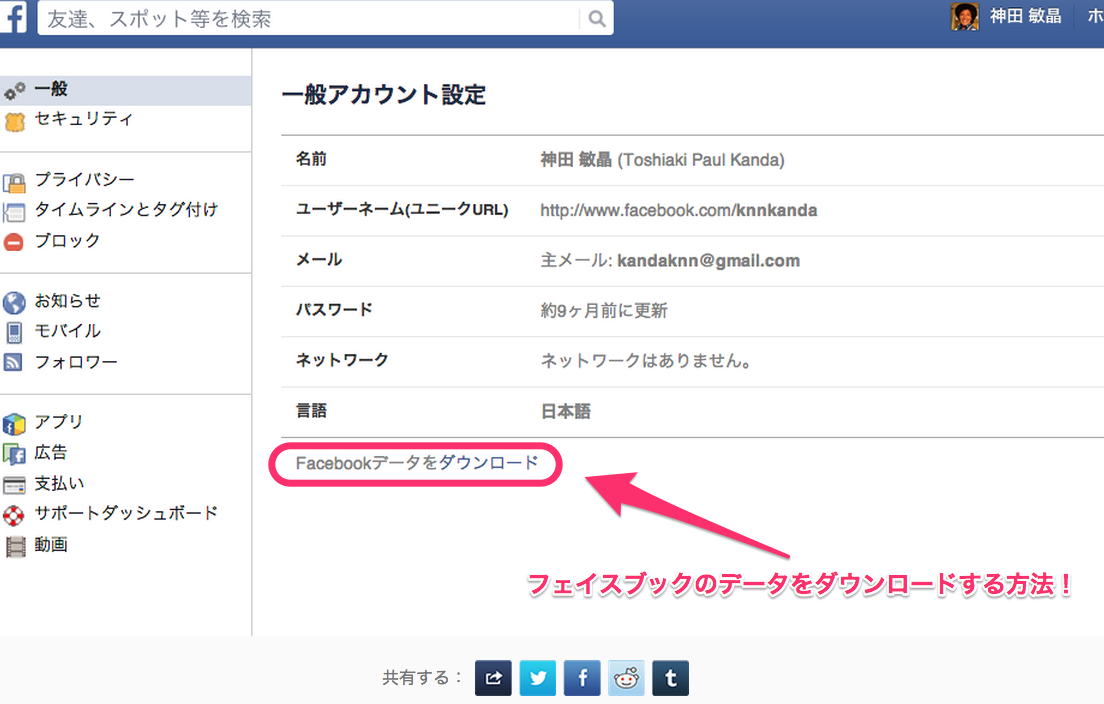Click the 言語 settings row label
The height and width of the screenshot is (704, 1104).
coord(311,410)
